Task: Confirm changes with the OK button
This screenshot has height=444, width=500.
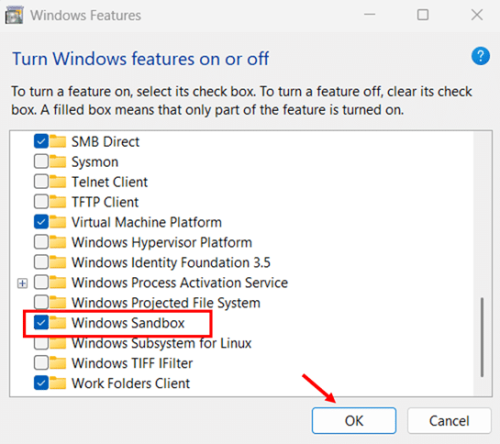Action: (354, 420)
